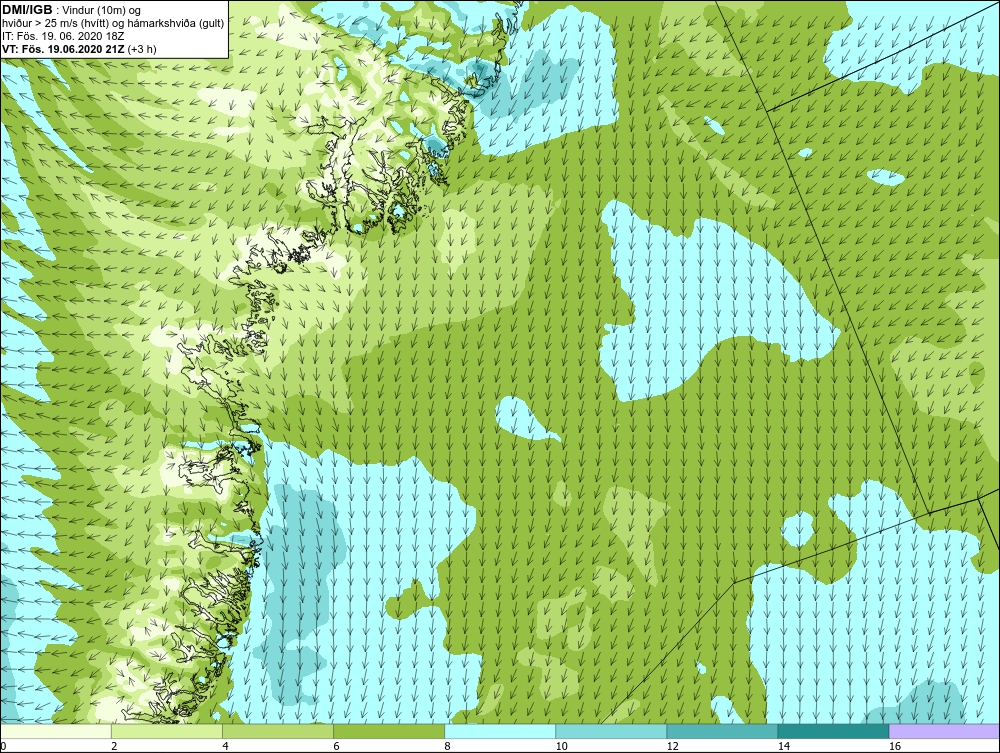Click the DMI/IGB title text
1000x753 pixels.
pyautogui.click(x=27, y=10)
